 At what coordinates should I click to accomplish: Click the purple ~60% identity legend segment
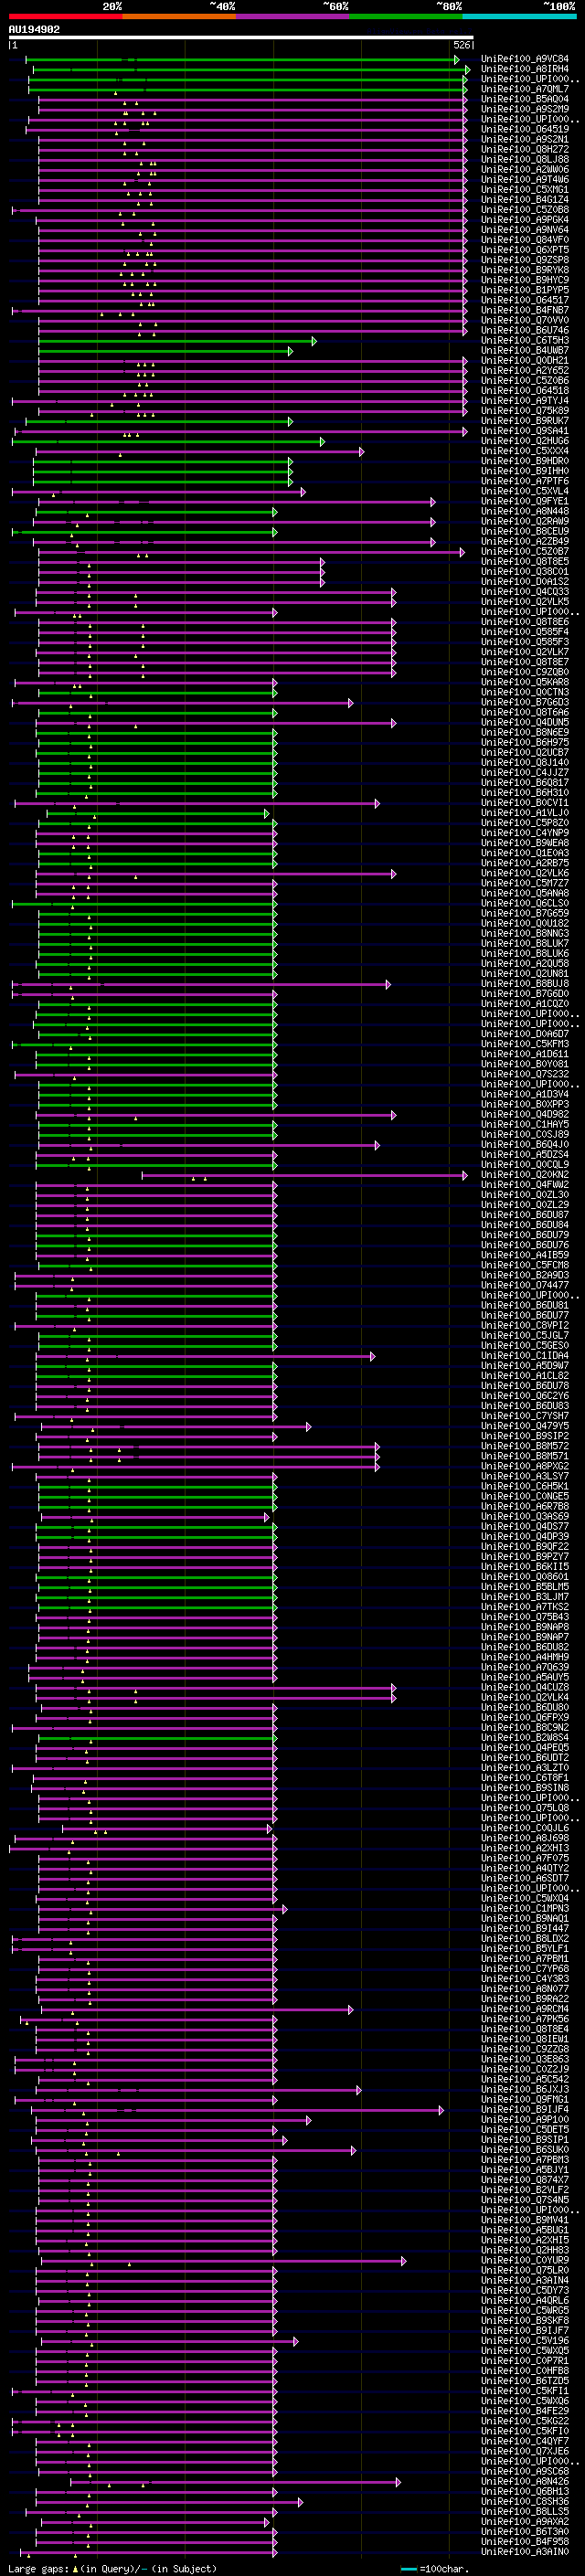(293, 16)
